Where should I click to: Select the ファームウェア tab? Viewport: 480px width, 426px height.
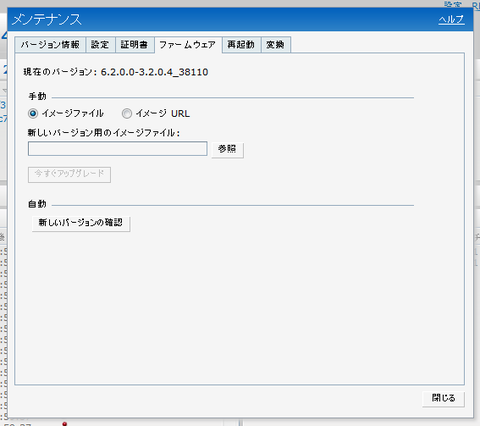188,45
